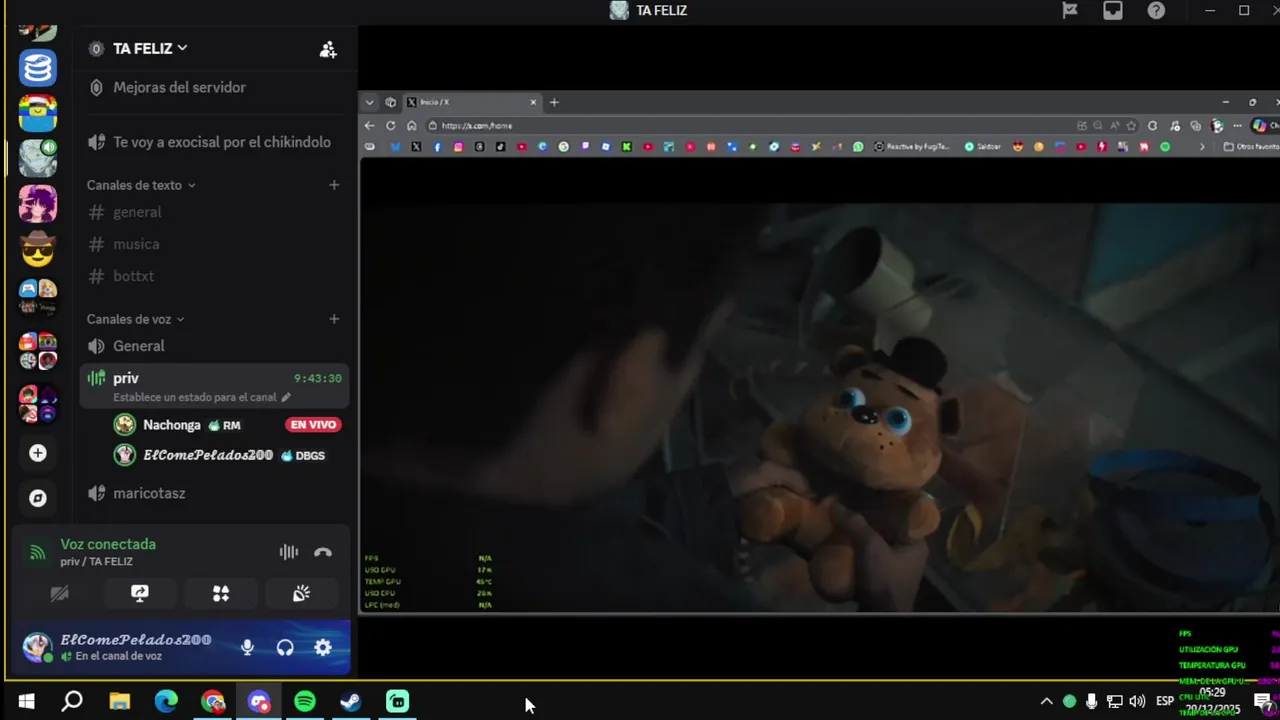Open File Explorer from the taskbar
The image size is (1280, 720).
pos(120,702)
